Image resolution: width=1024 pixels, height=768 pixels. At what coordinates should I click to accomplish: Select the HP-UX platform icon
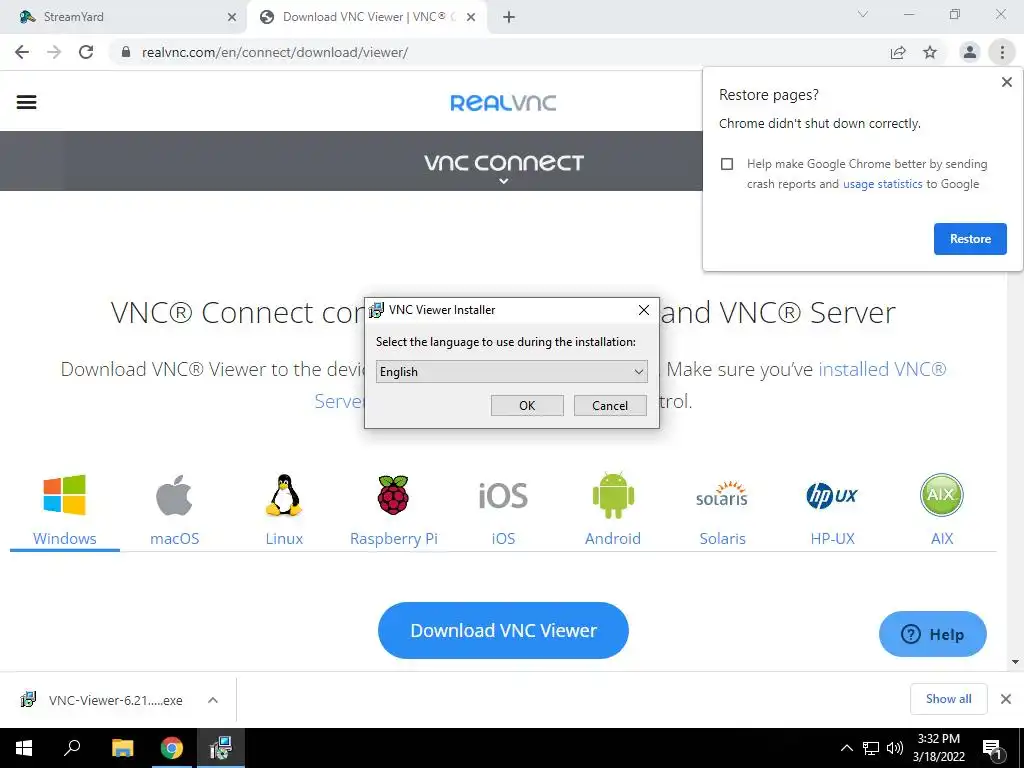click(831, 496)
